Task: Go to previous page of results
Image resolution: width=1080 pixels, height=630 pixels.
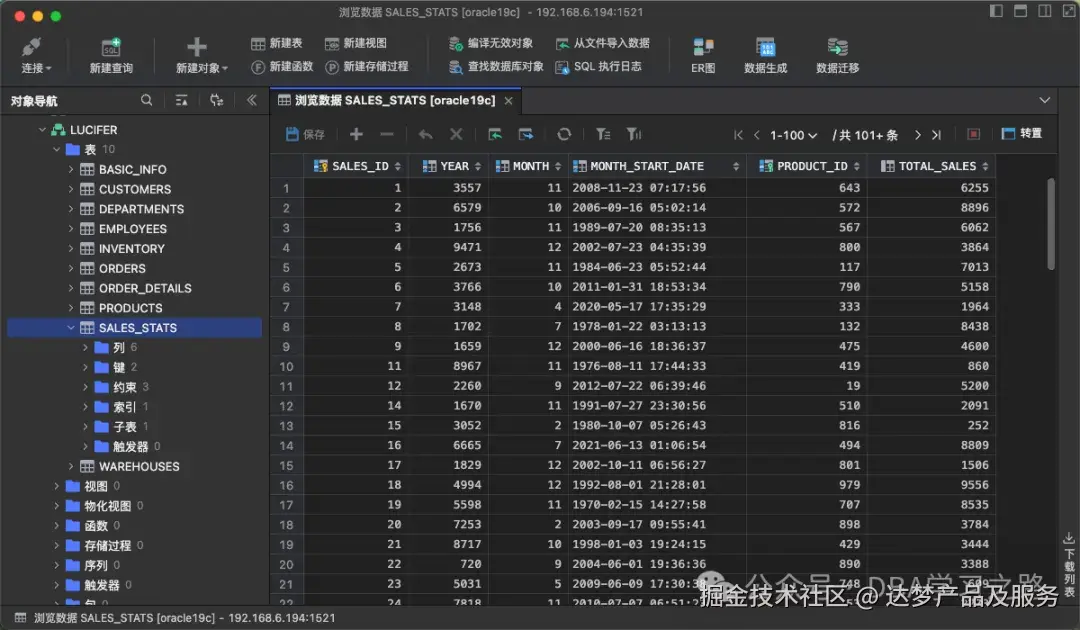Action: click(x=757, y=135)
